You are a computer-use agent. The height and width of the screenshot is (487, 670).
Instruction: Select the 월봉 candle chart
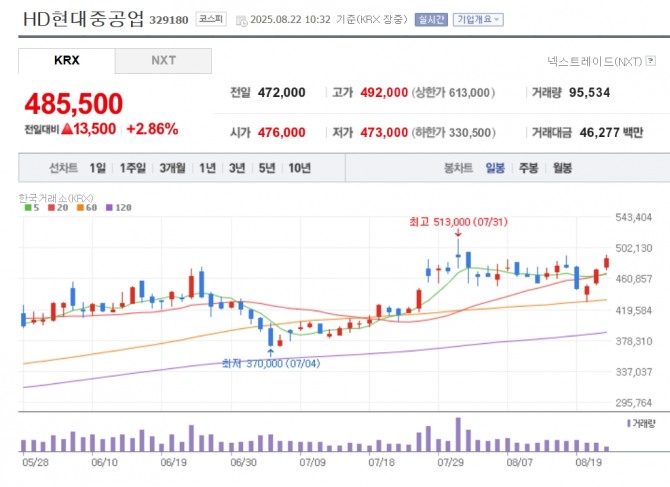pos(562,168)
